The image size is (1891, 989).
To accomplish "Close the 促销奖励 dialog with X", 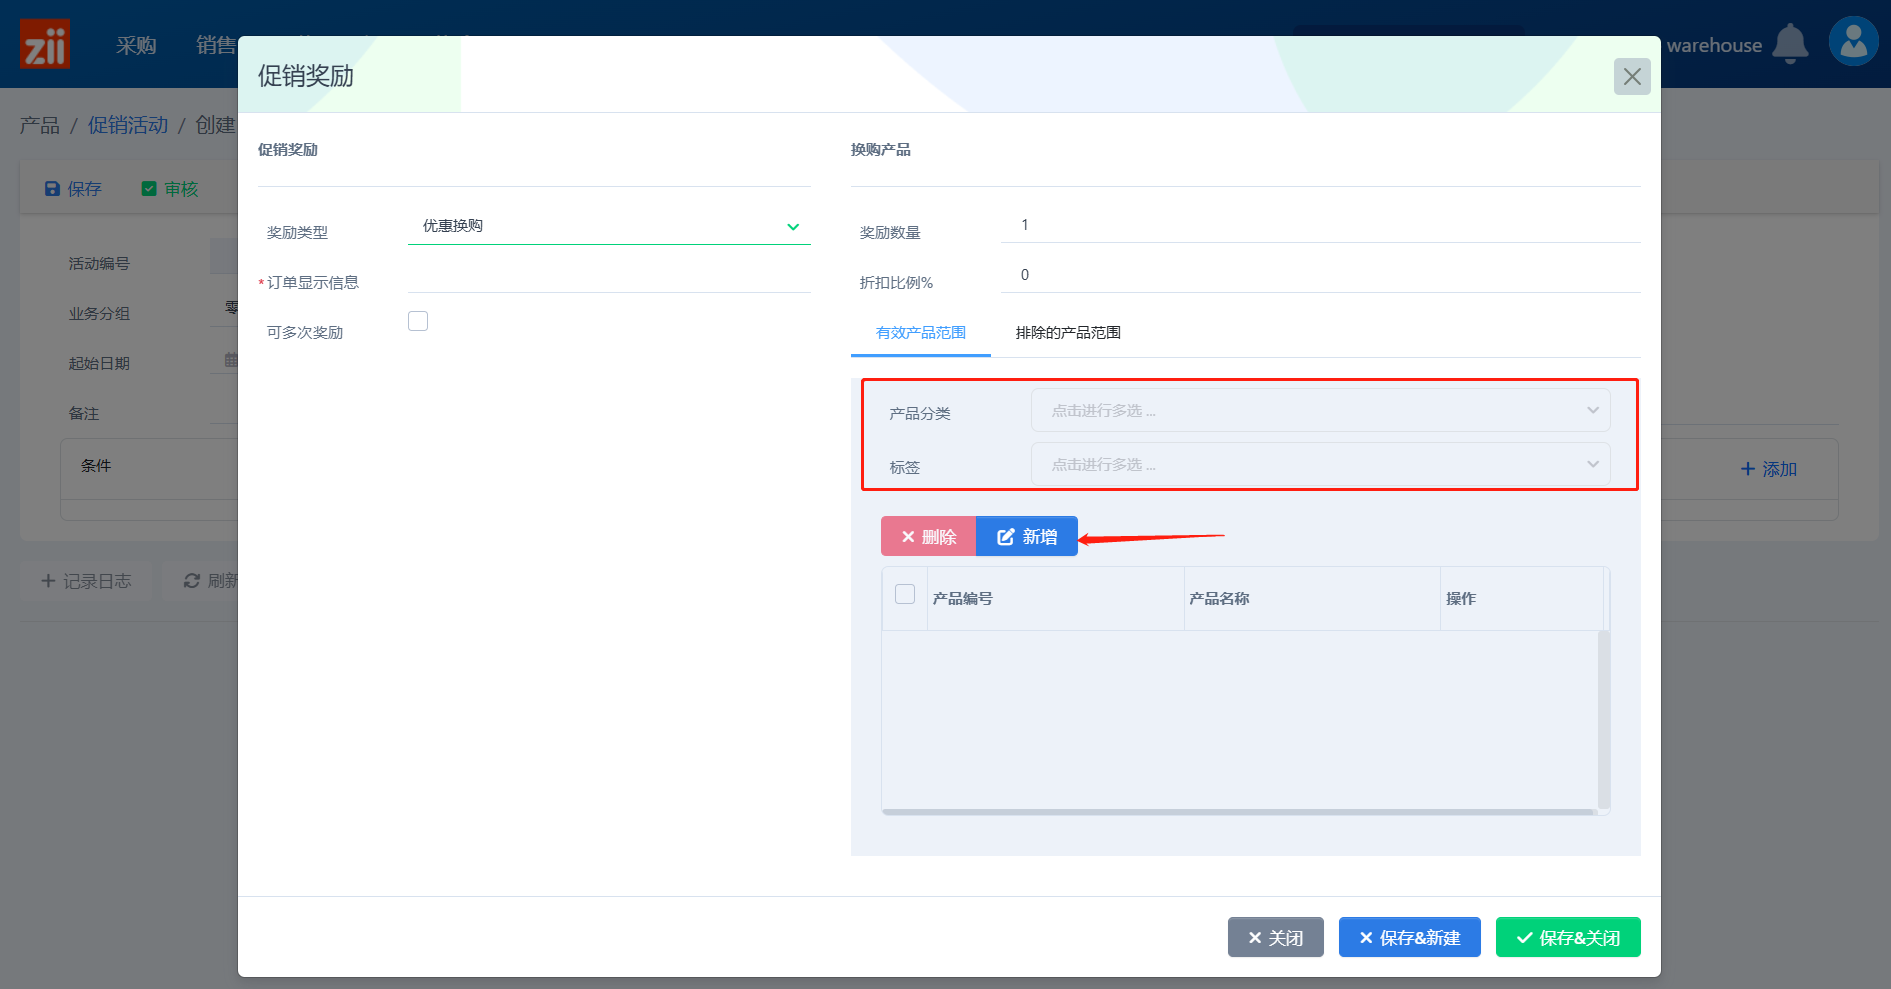I will (x=1632, y=76).
